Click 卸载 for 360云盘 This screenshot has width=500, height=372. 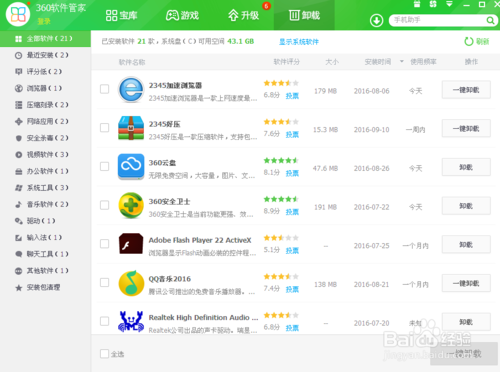point(466,167)
